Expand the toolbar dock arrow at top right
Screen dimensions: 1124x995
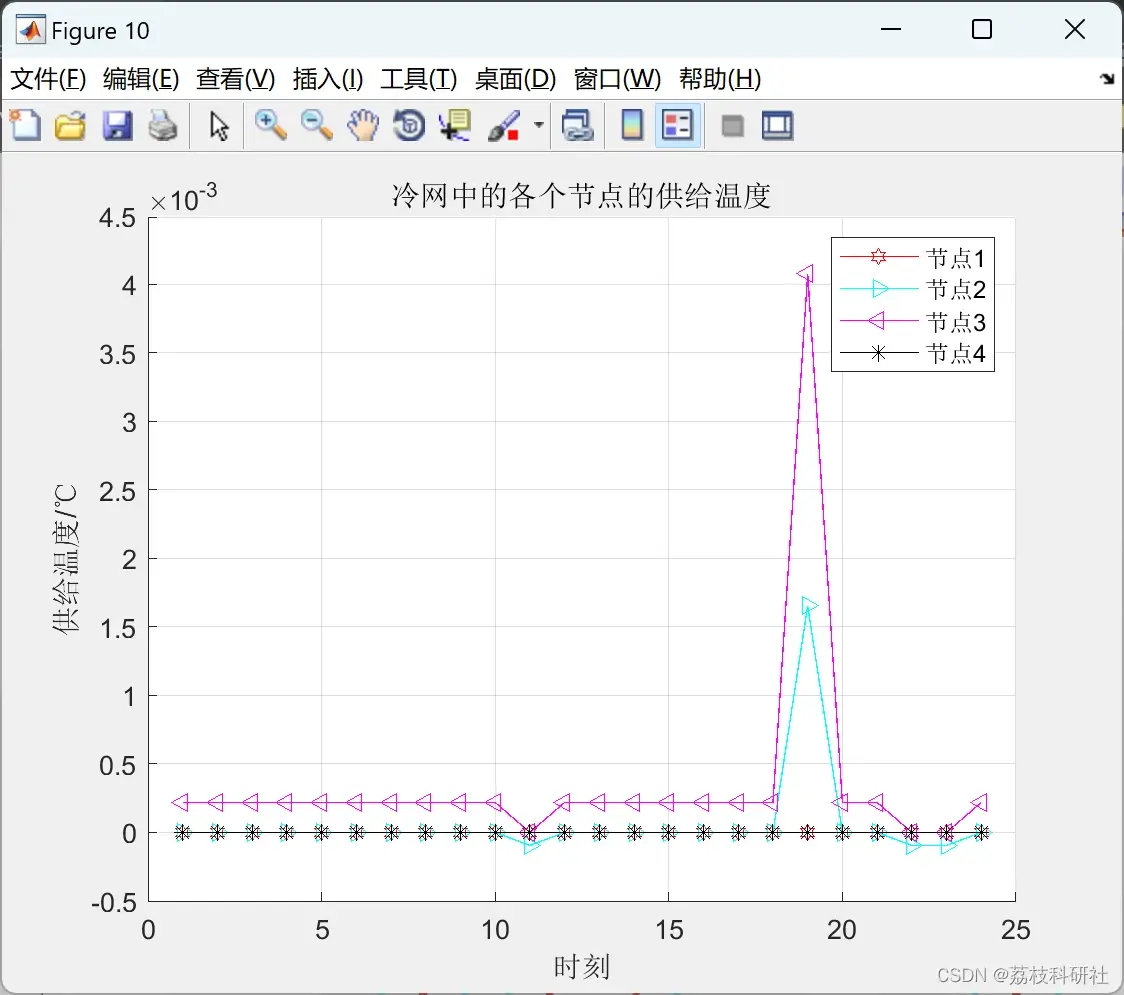[1108, 78]
